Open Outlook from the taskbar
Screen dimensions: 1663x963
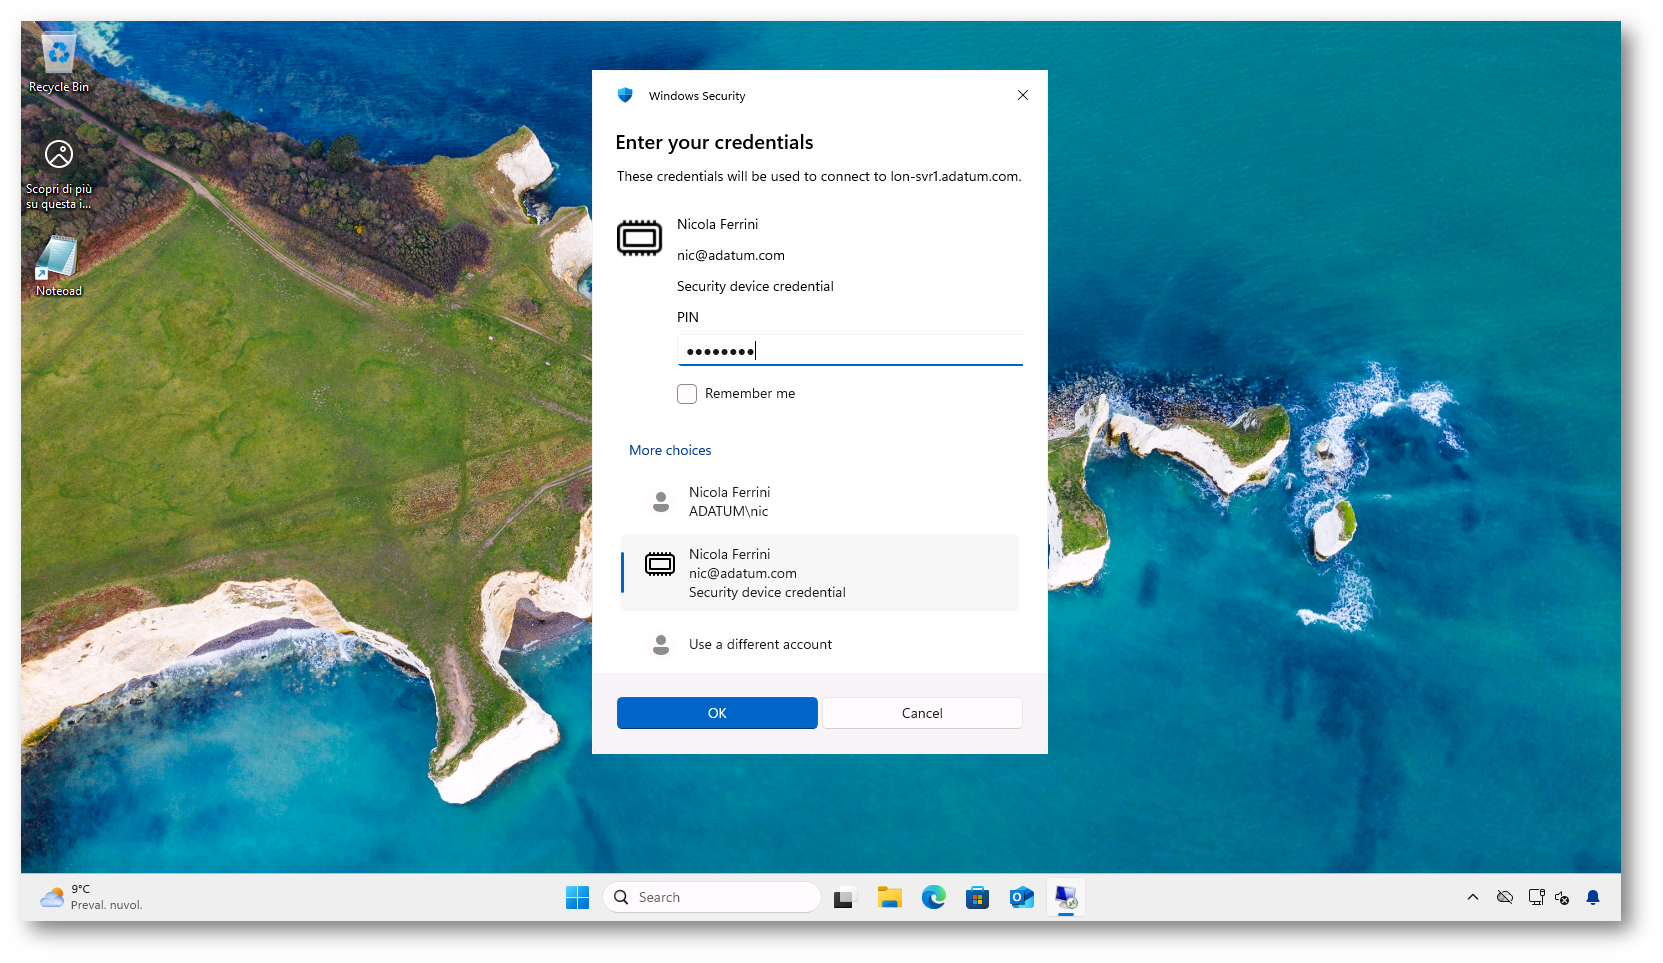[x=1021, y=898]
